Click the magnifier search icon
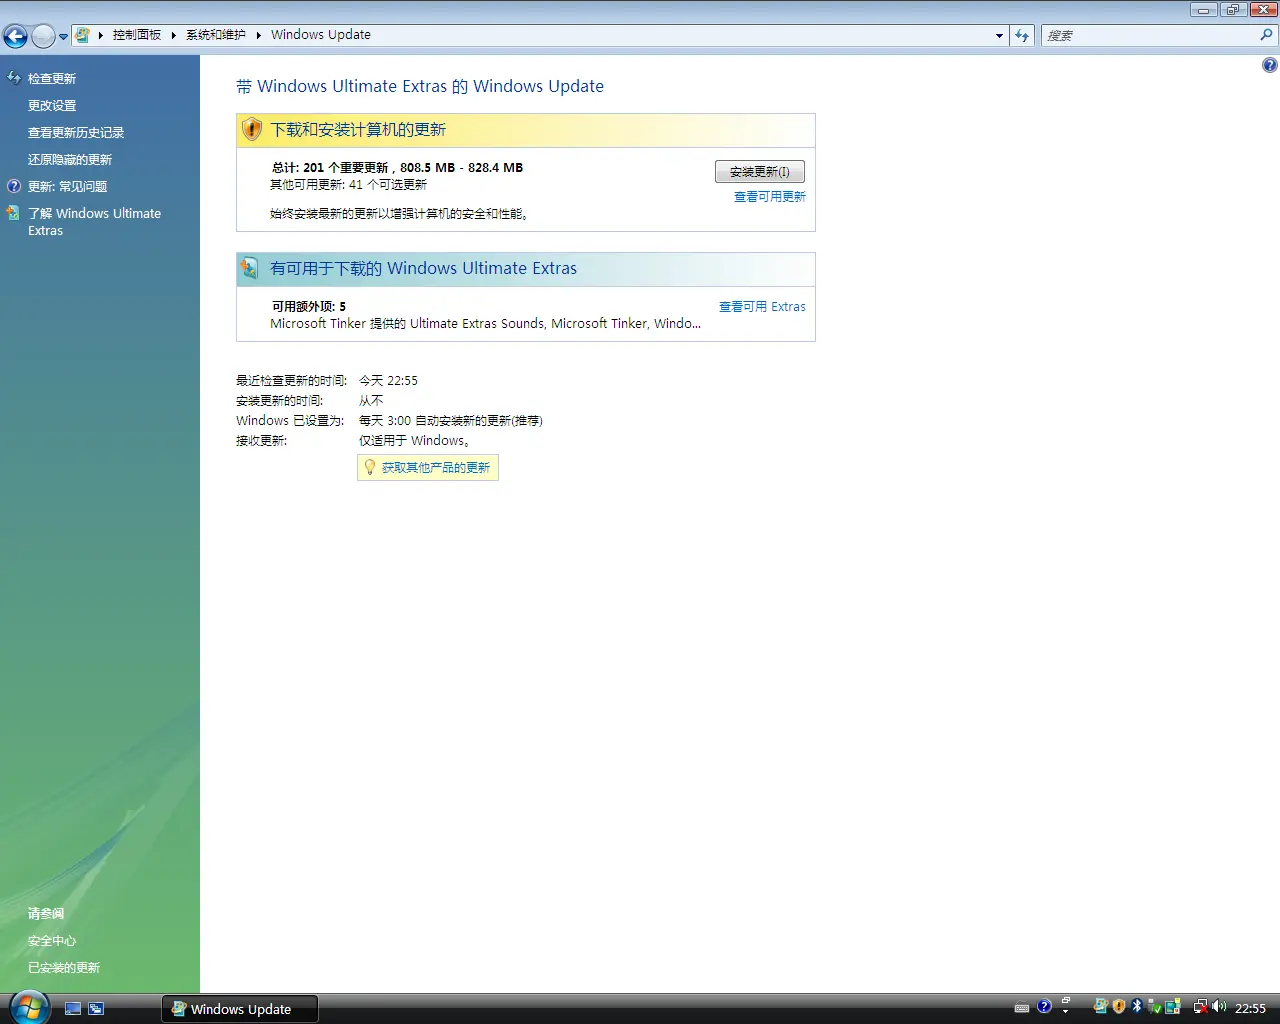Screen dimensions: 1280x1024 1267,35
